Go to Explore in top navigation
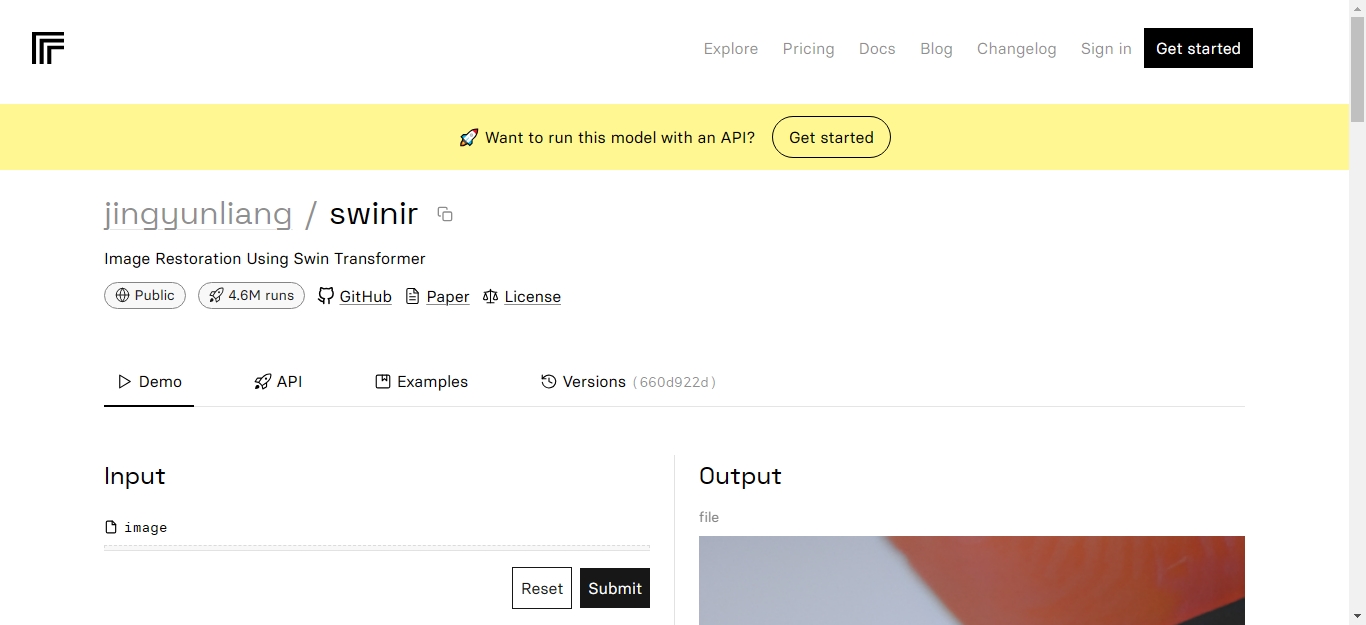 pos(731,48)
